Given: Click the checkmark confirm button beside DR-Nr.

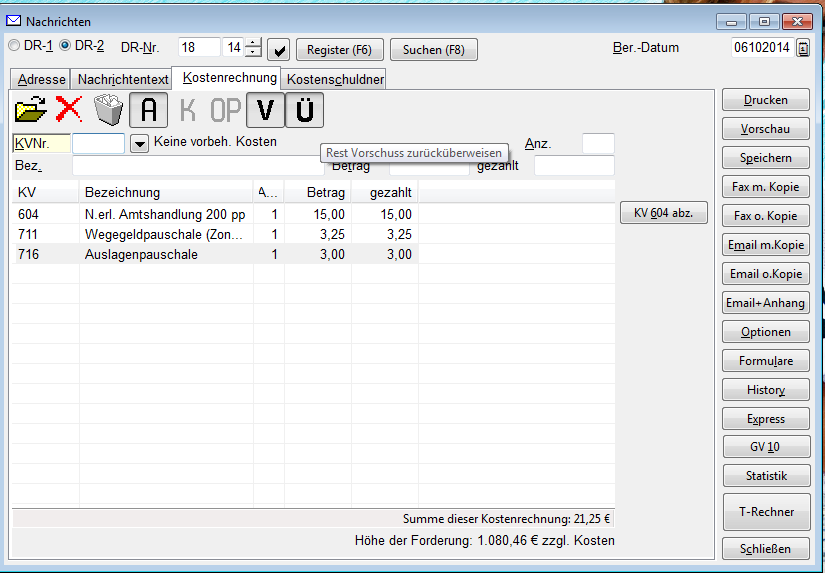Looking at the screenshot, I should point(278,49).
